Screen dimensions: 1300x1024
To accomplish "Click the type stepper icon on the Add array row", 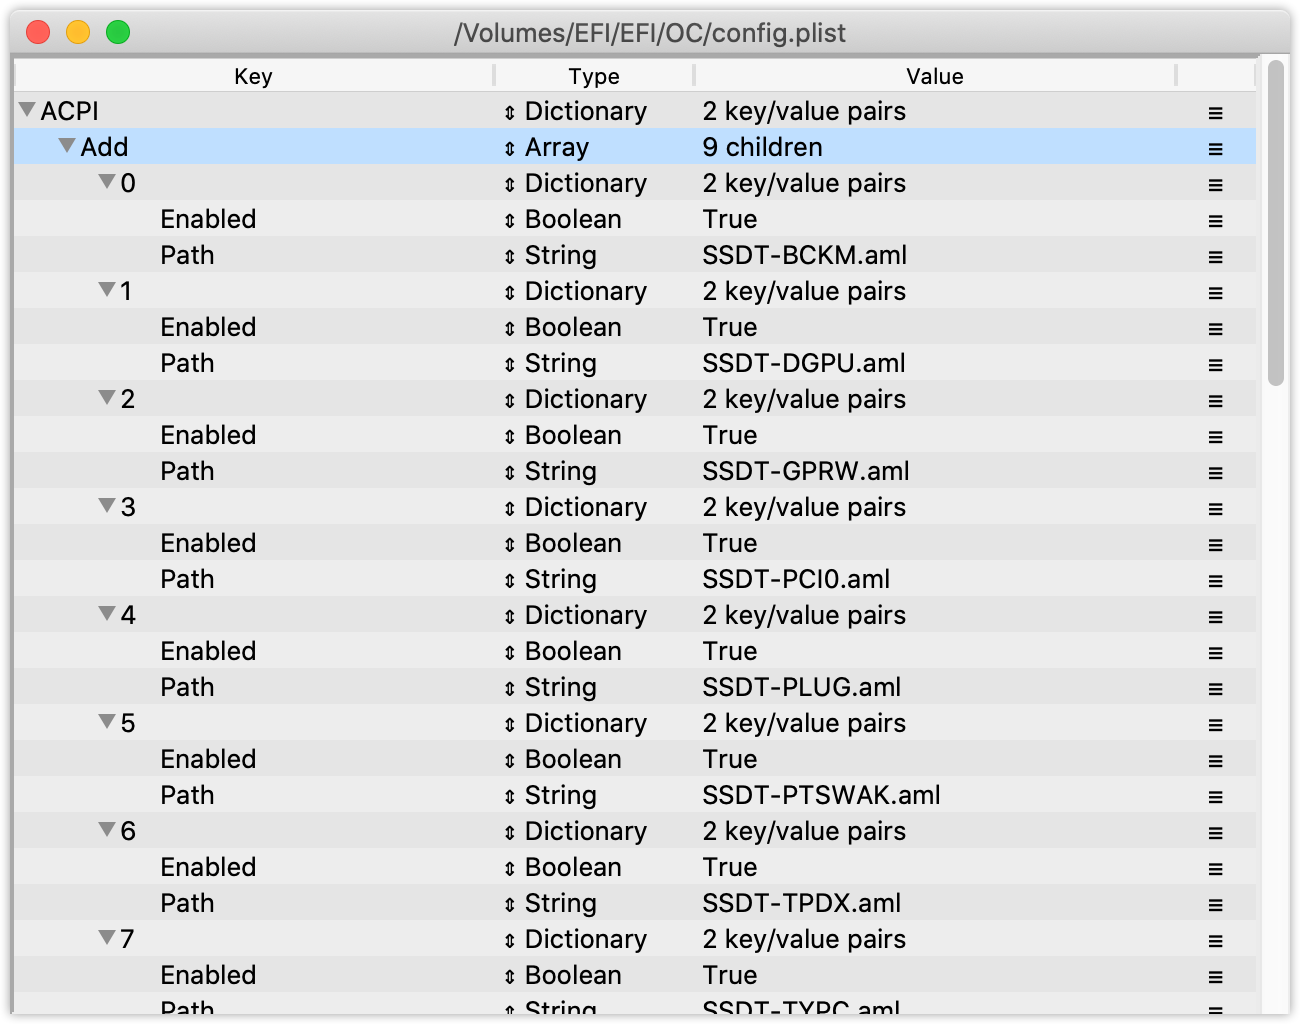I will [x=512, y=147].
